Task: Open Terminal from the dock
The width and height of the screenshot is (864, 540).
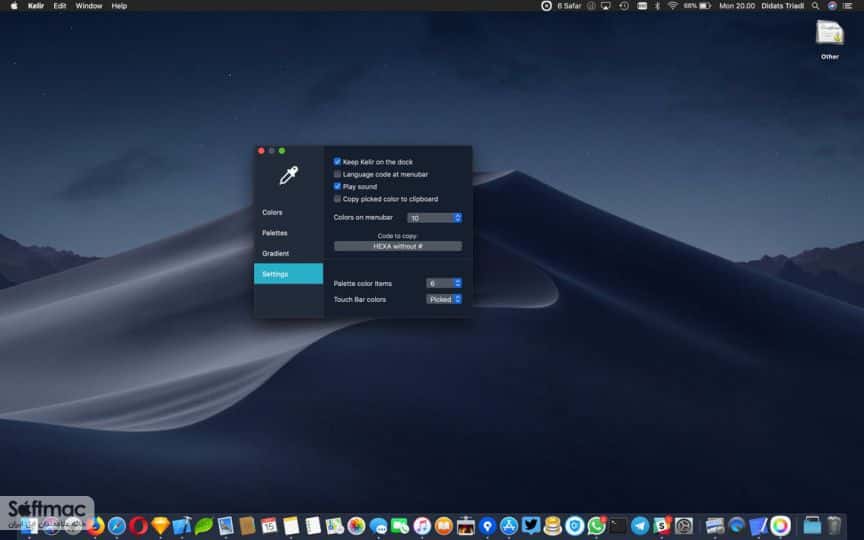Action: (x=618, y=526)
